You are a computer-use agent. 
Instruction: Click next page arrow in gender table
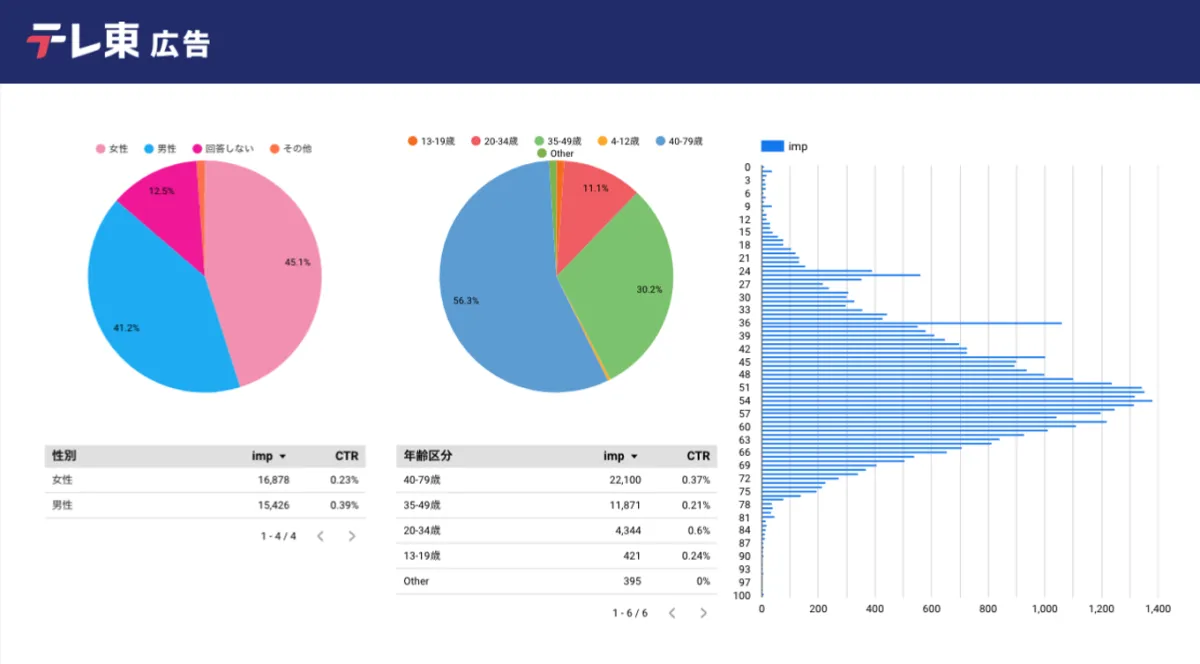tap(352, 536)
